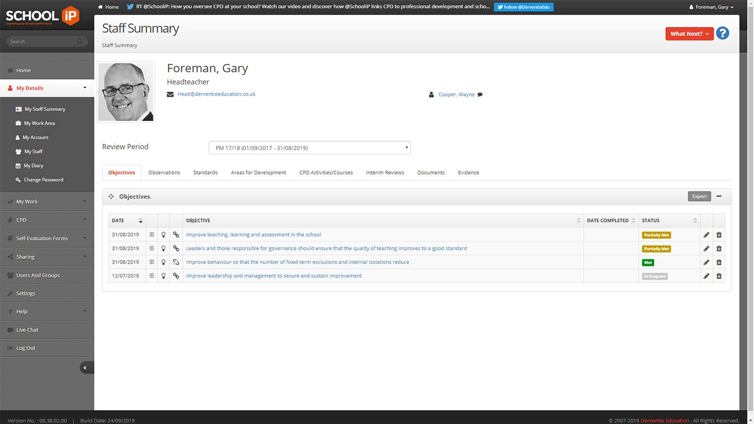754x424 pixels.
Task: Delete the 'Leaders and those responsible' objective
Action: click(719, 249)
